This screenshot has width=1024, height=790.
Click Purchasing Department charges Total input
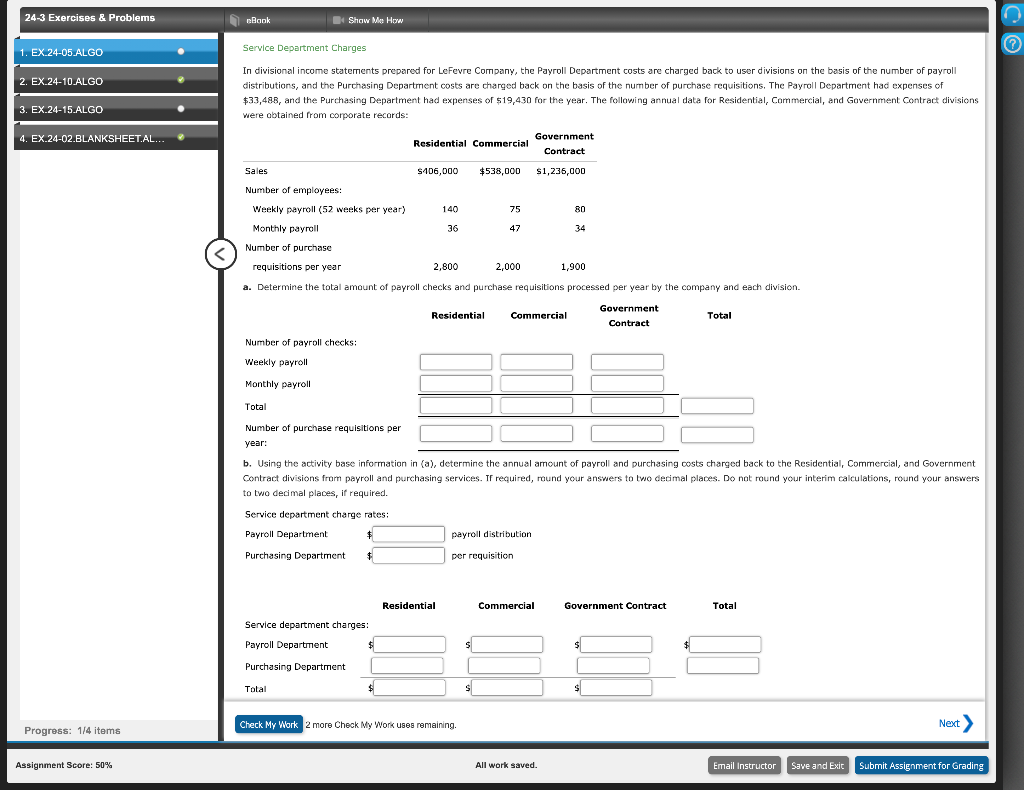(723, 665)
